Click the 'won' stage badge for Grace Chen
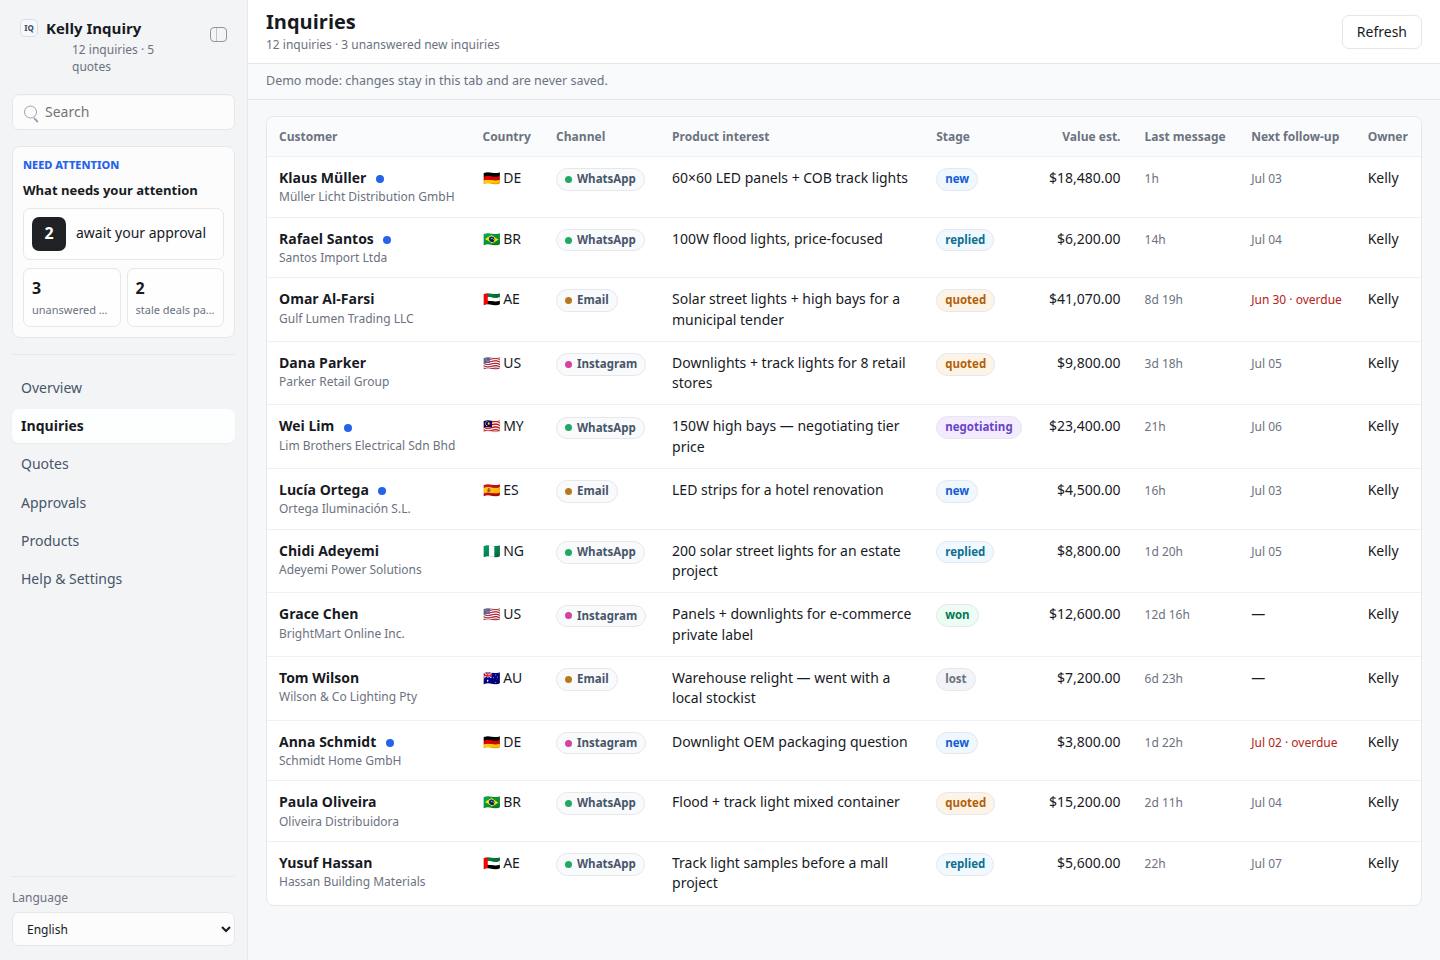1440x960 pixels. coord(957,615)
